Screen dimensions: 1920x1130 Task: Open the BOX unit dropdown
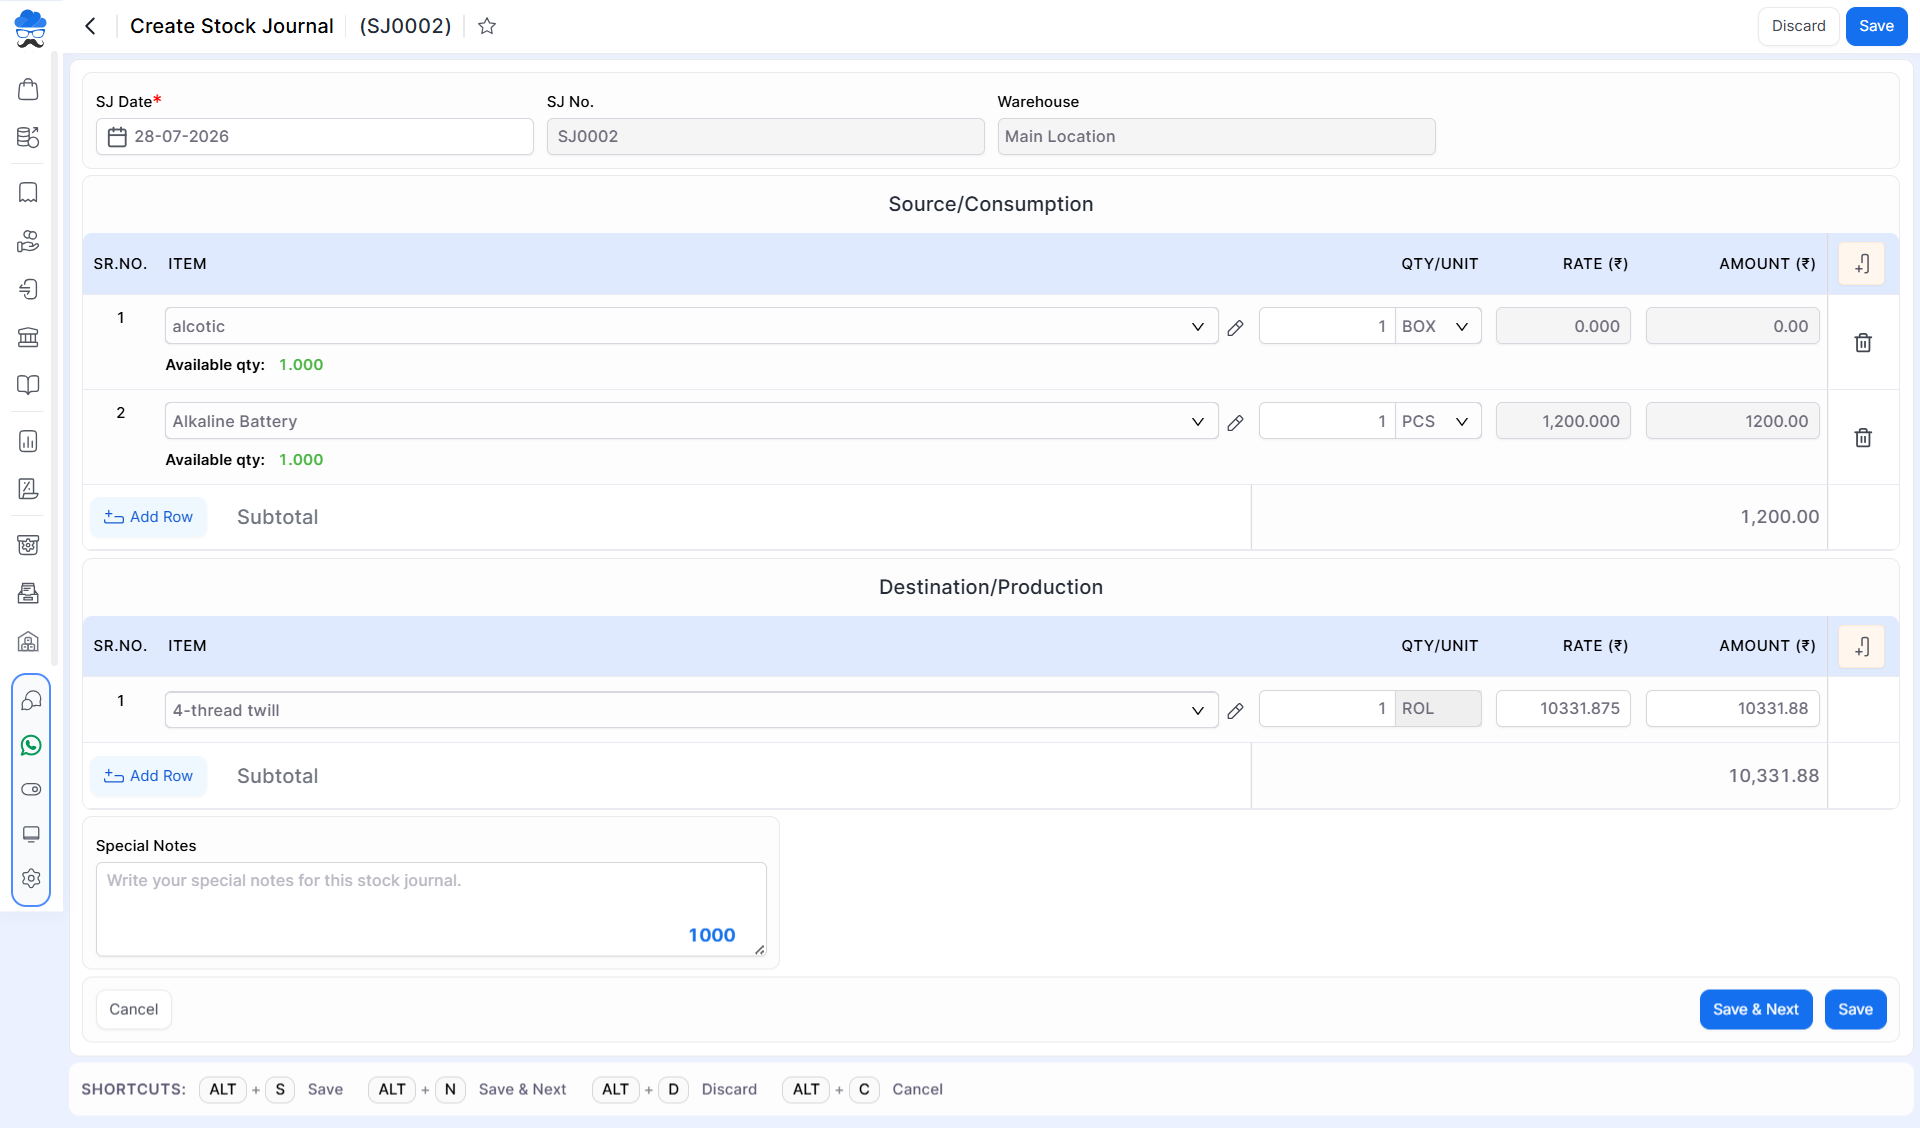click(1439, 327)
